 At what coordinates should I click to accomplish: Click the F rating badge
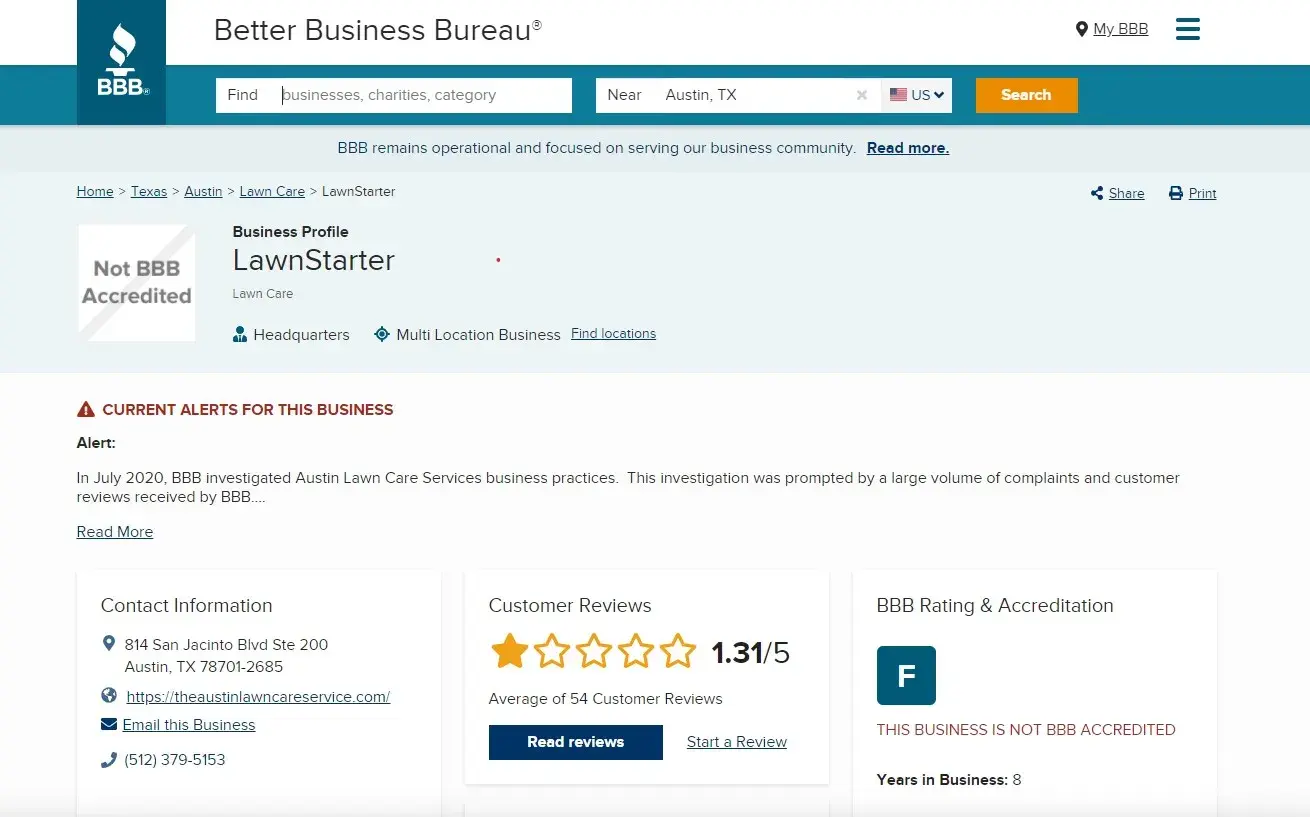[906, 676]
